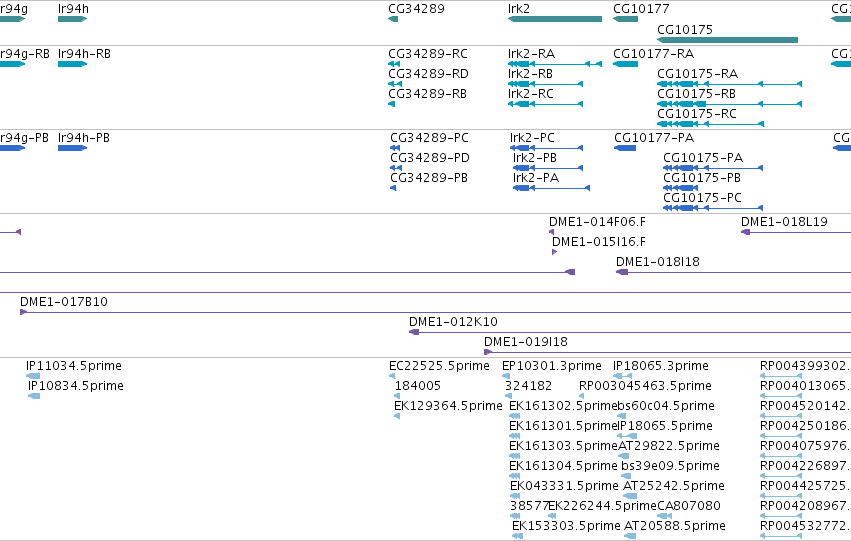Click the Irk2 gene bar glyph
The height and width of the screenshot is (541, 851).
555,19
